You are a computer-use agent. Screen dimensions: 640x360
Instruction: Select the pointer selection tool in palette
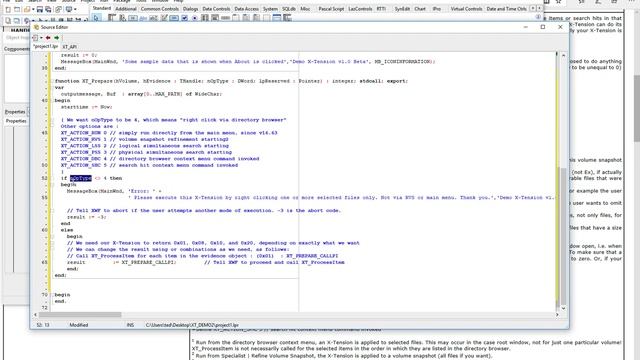[x=96, y=18]
